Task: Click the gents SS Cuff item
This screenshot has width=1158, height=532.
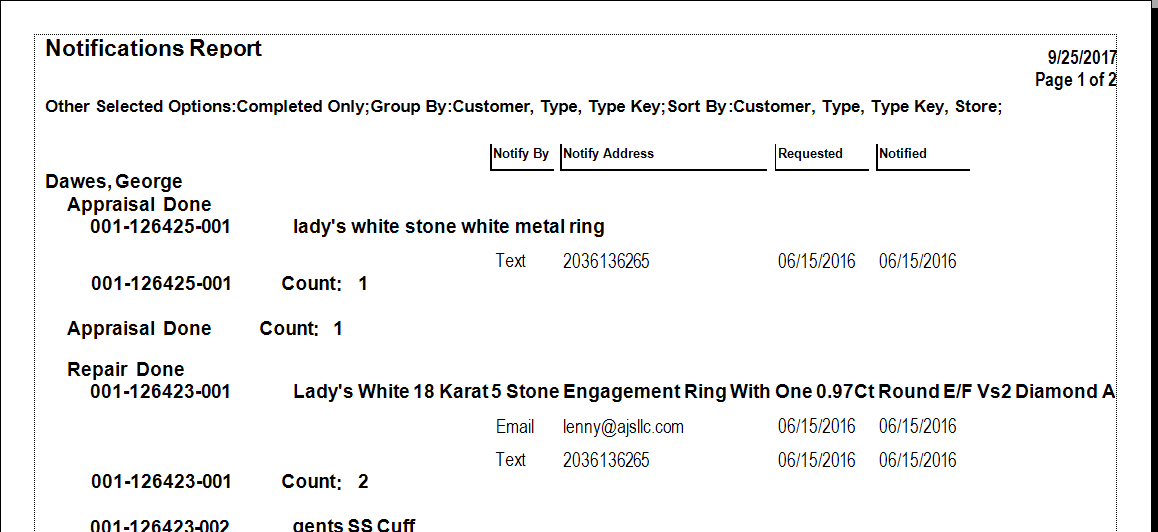Action: click(x=354, y=525)
